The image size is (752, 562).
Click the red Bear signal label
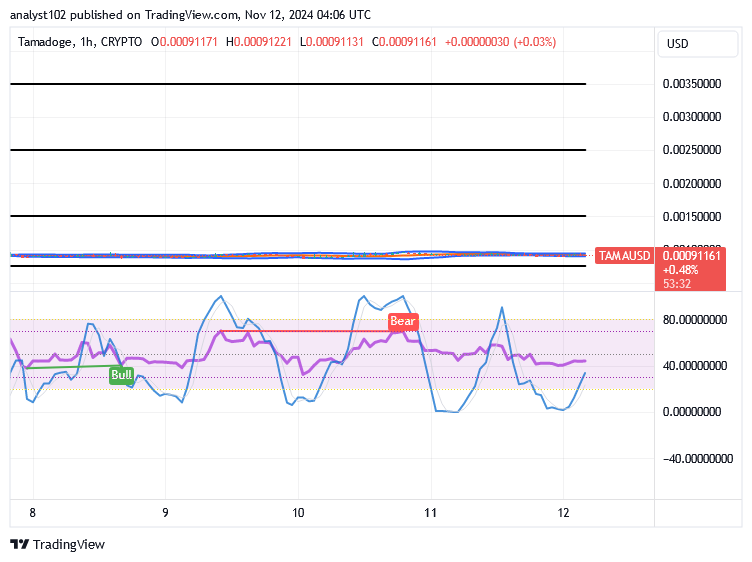coord(403,321)
